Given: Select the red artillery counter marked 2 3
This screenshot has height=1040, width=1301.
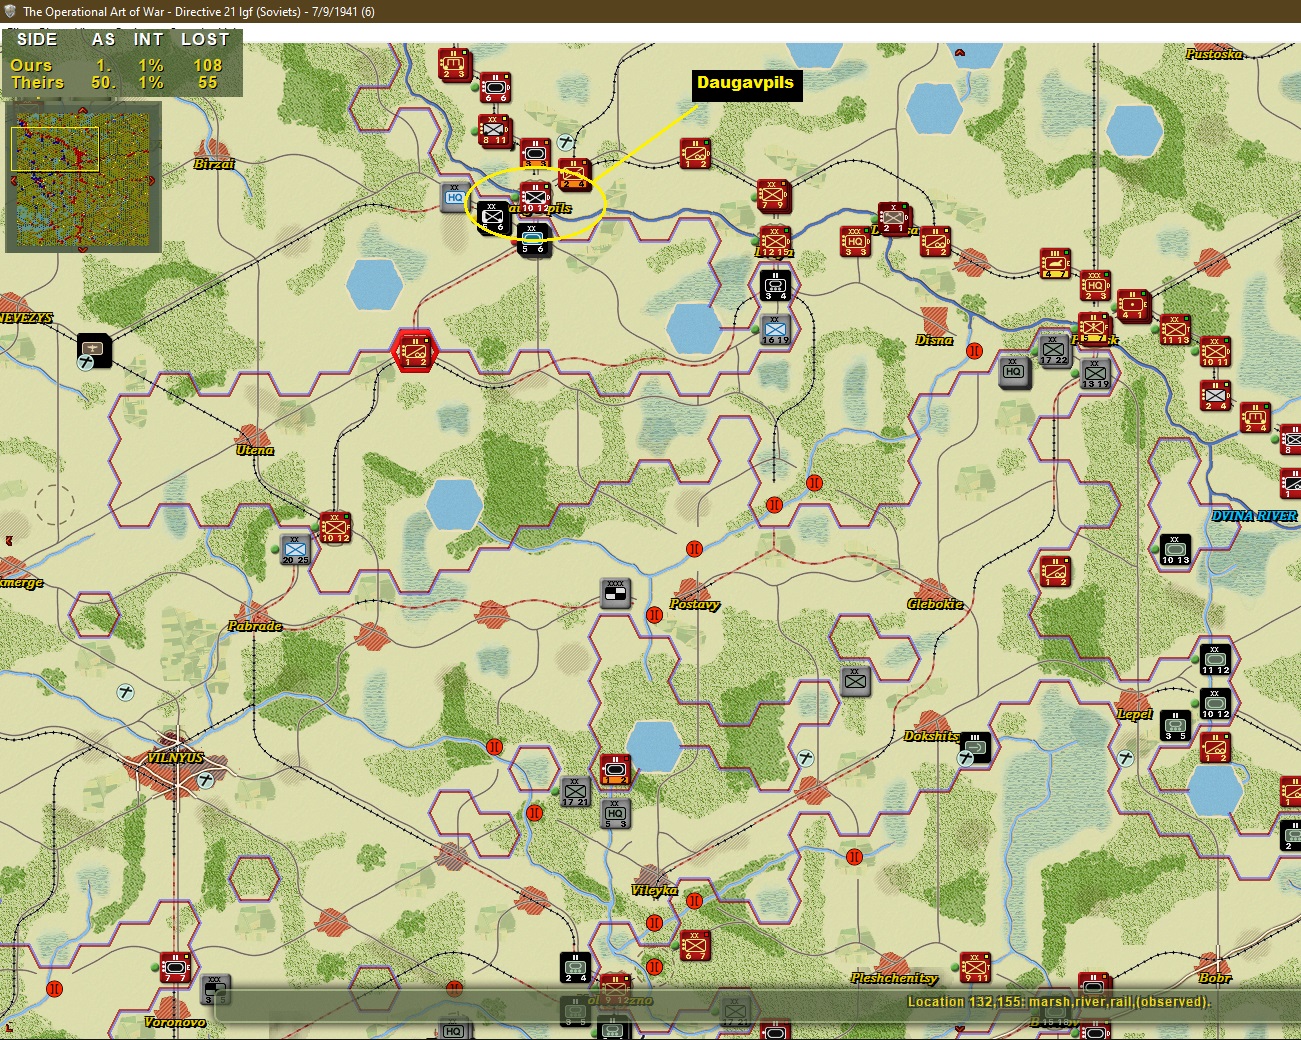Looking at the screenshot, I should (455, 64).
